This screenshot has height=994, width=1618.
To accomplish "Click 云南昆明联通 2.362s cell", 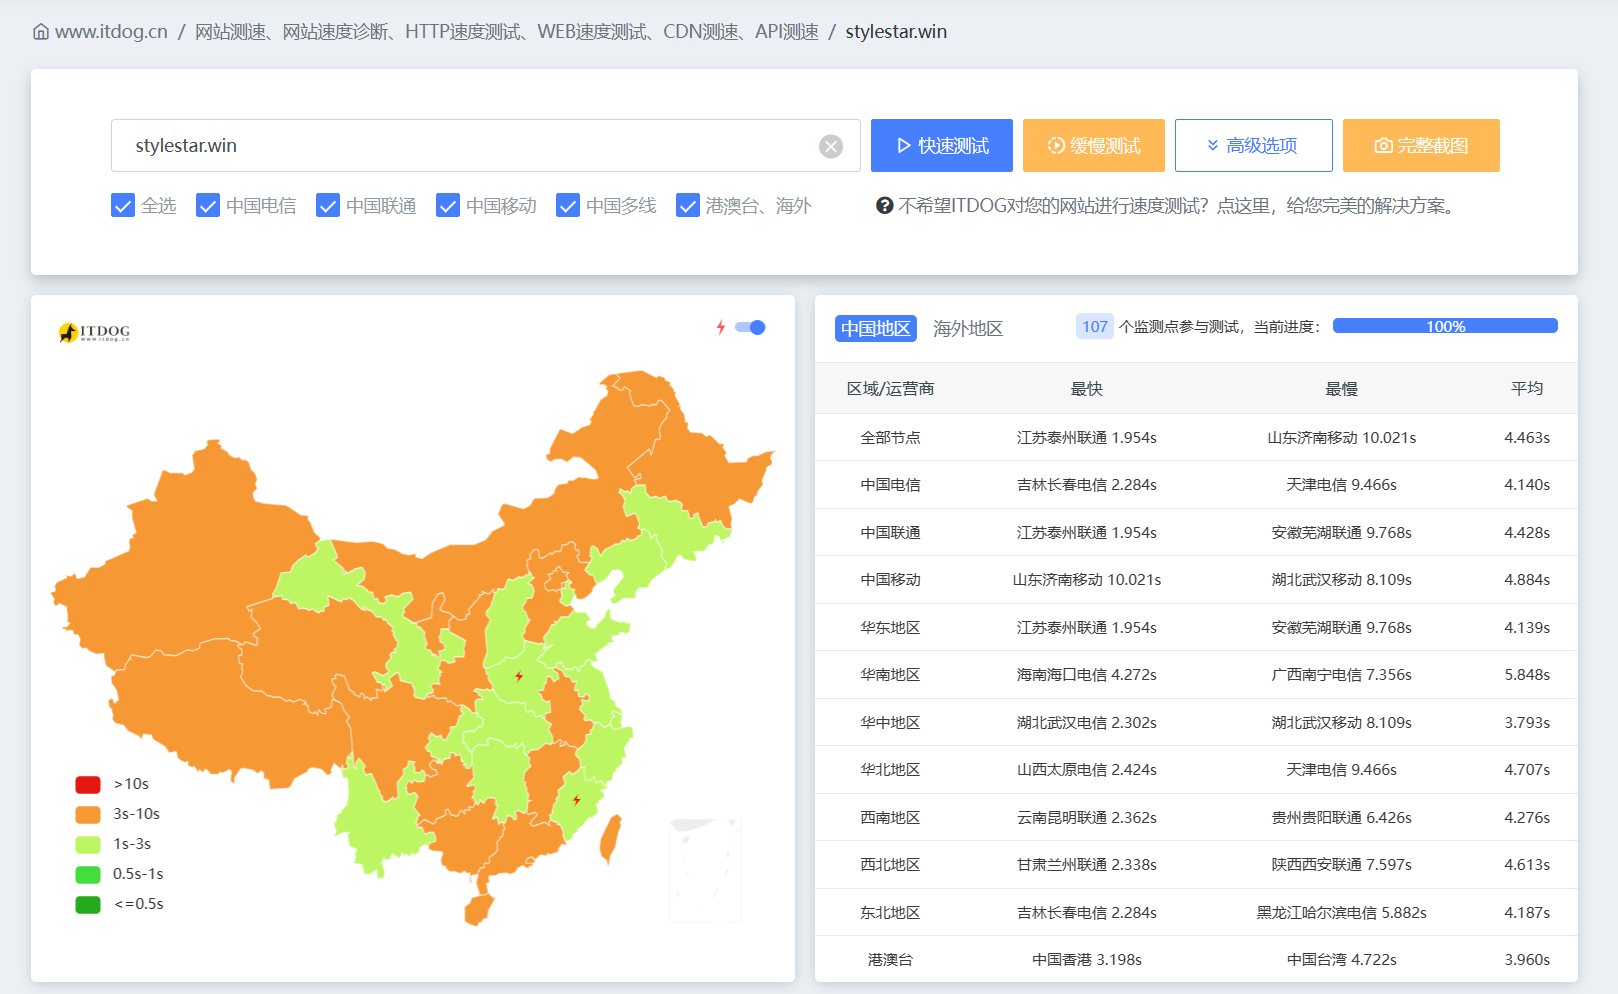I will [1087, 817].
